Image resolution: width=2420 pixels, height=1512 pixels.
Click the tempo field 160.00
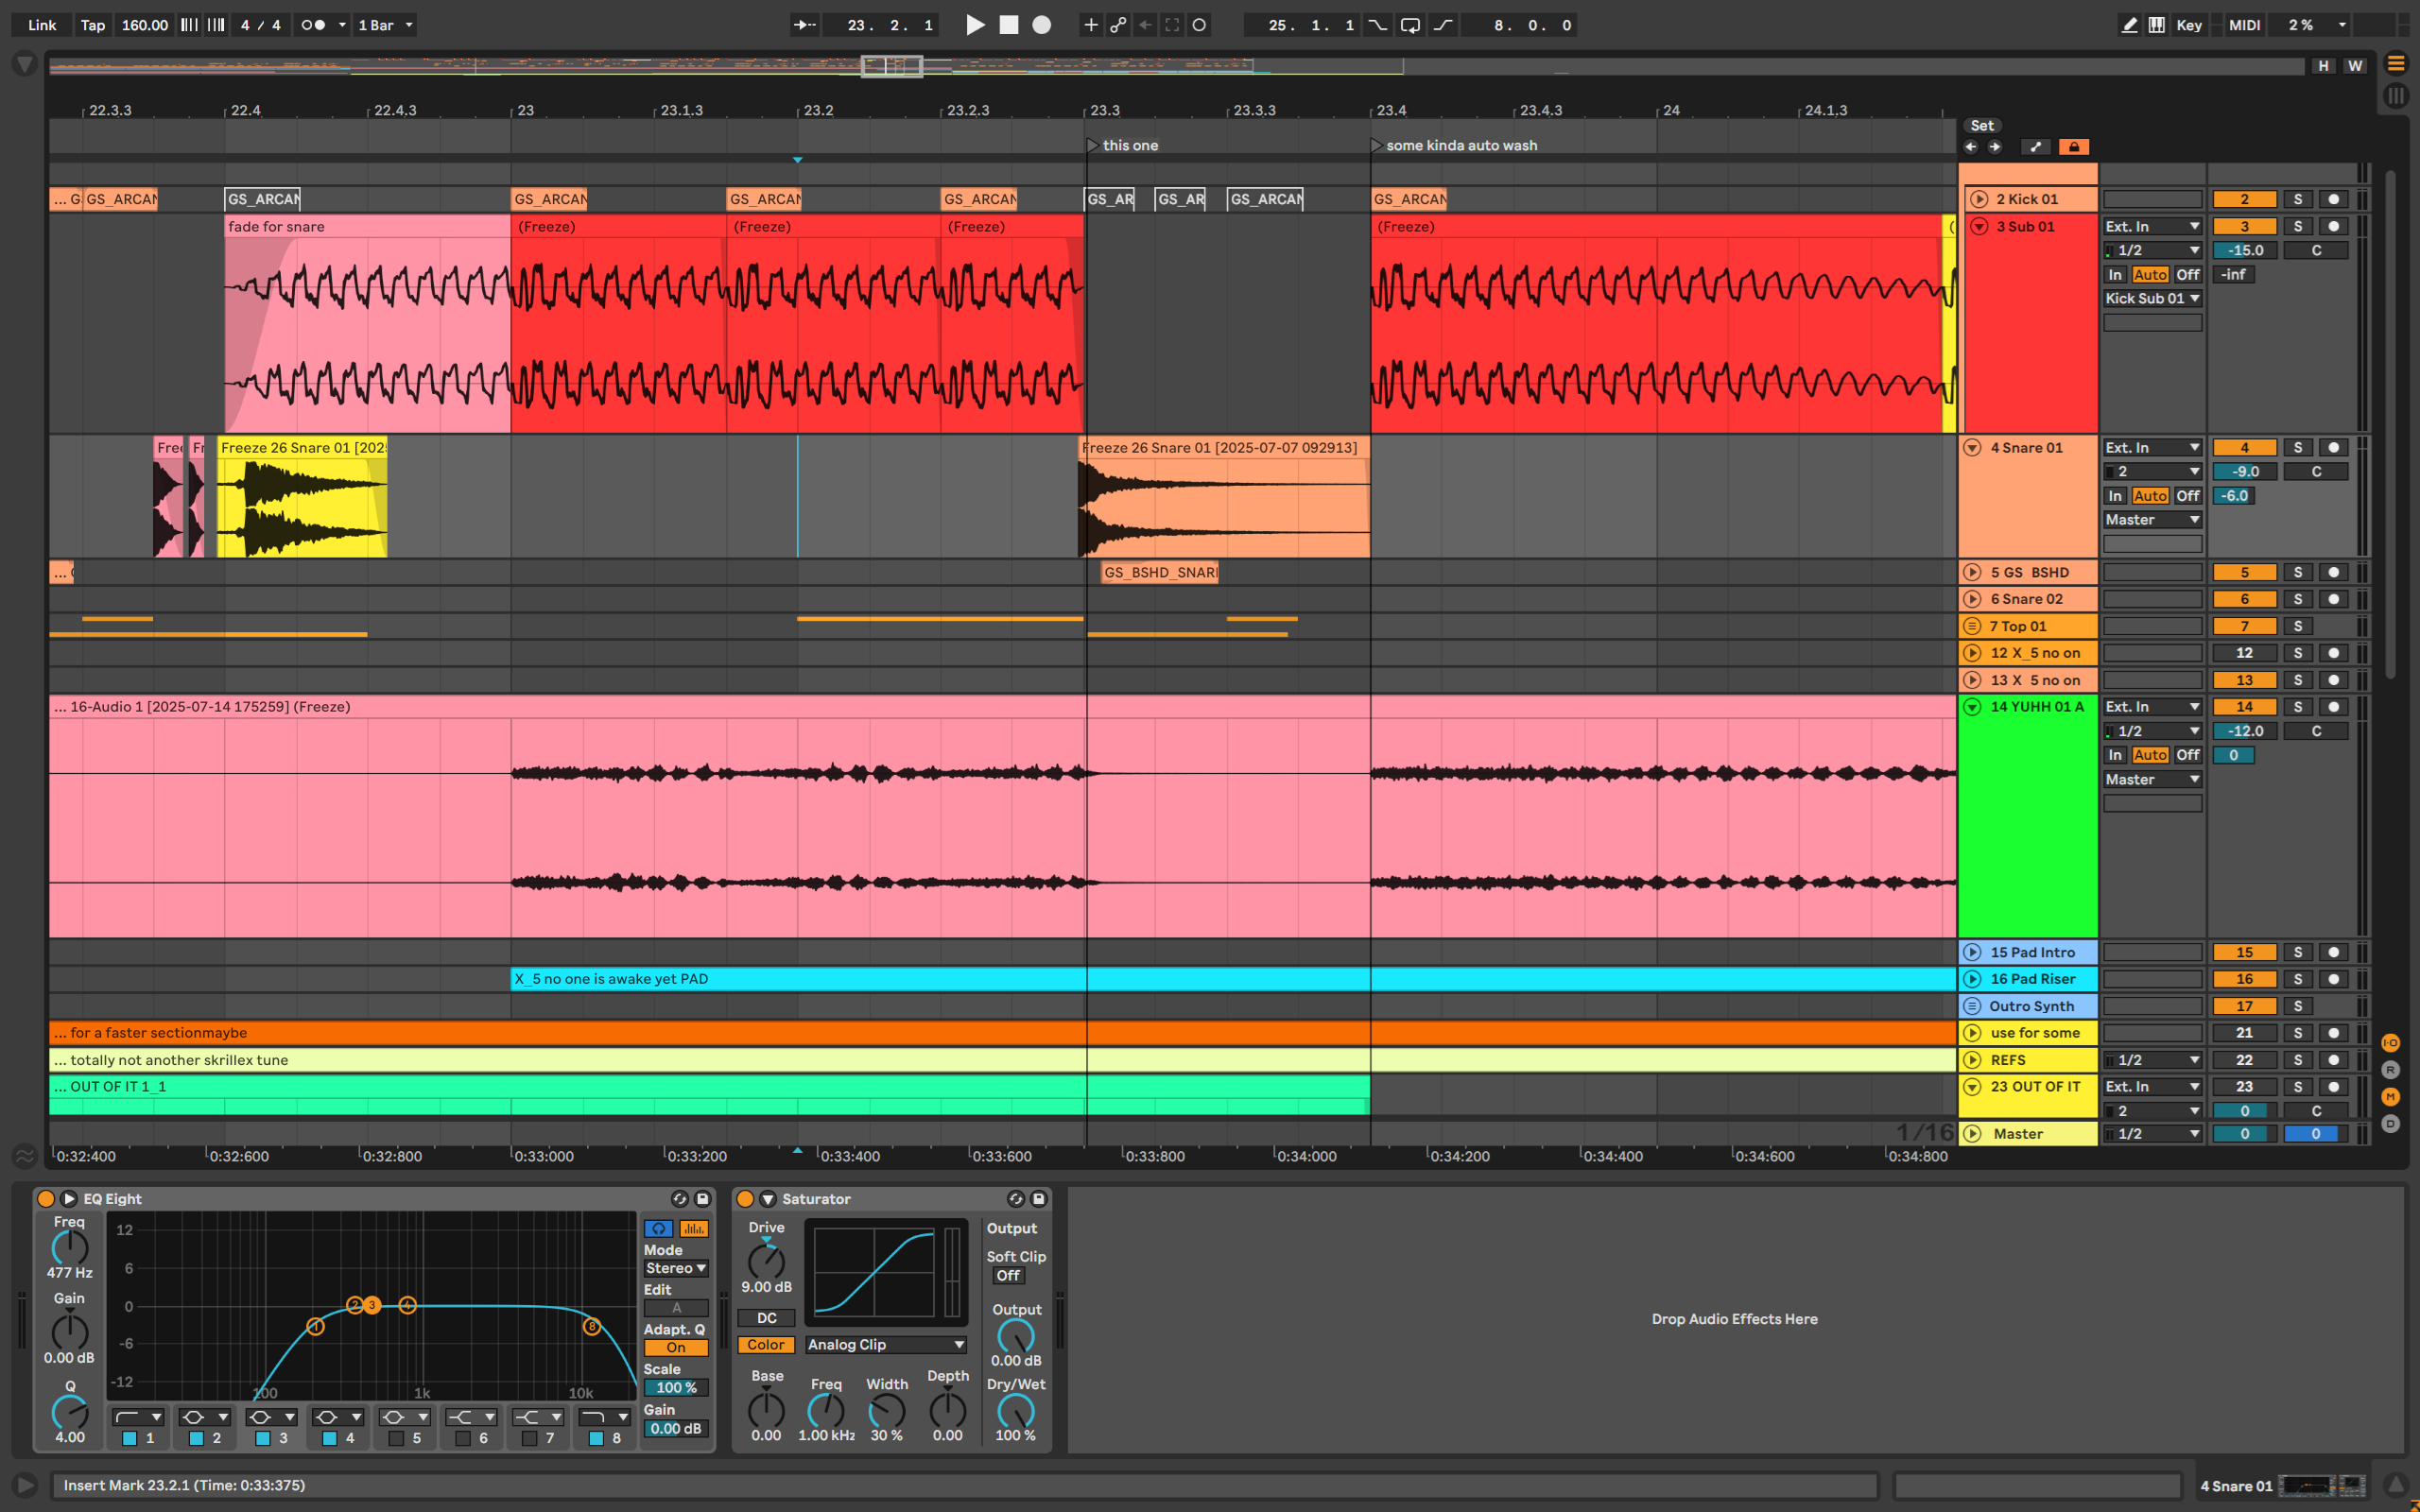coord(145,25)
